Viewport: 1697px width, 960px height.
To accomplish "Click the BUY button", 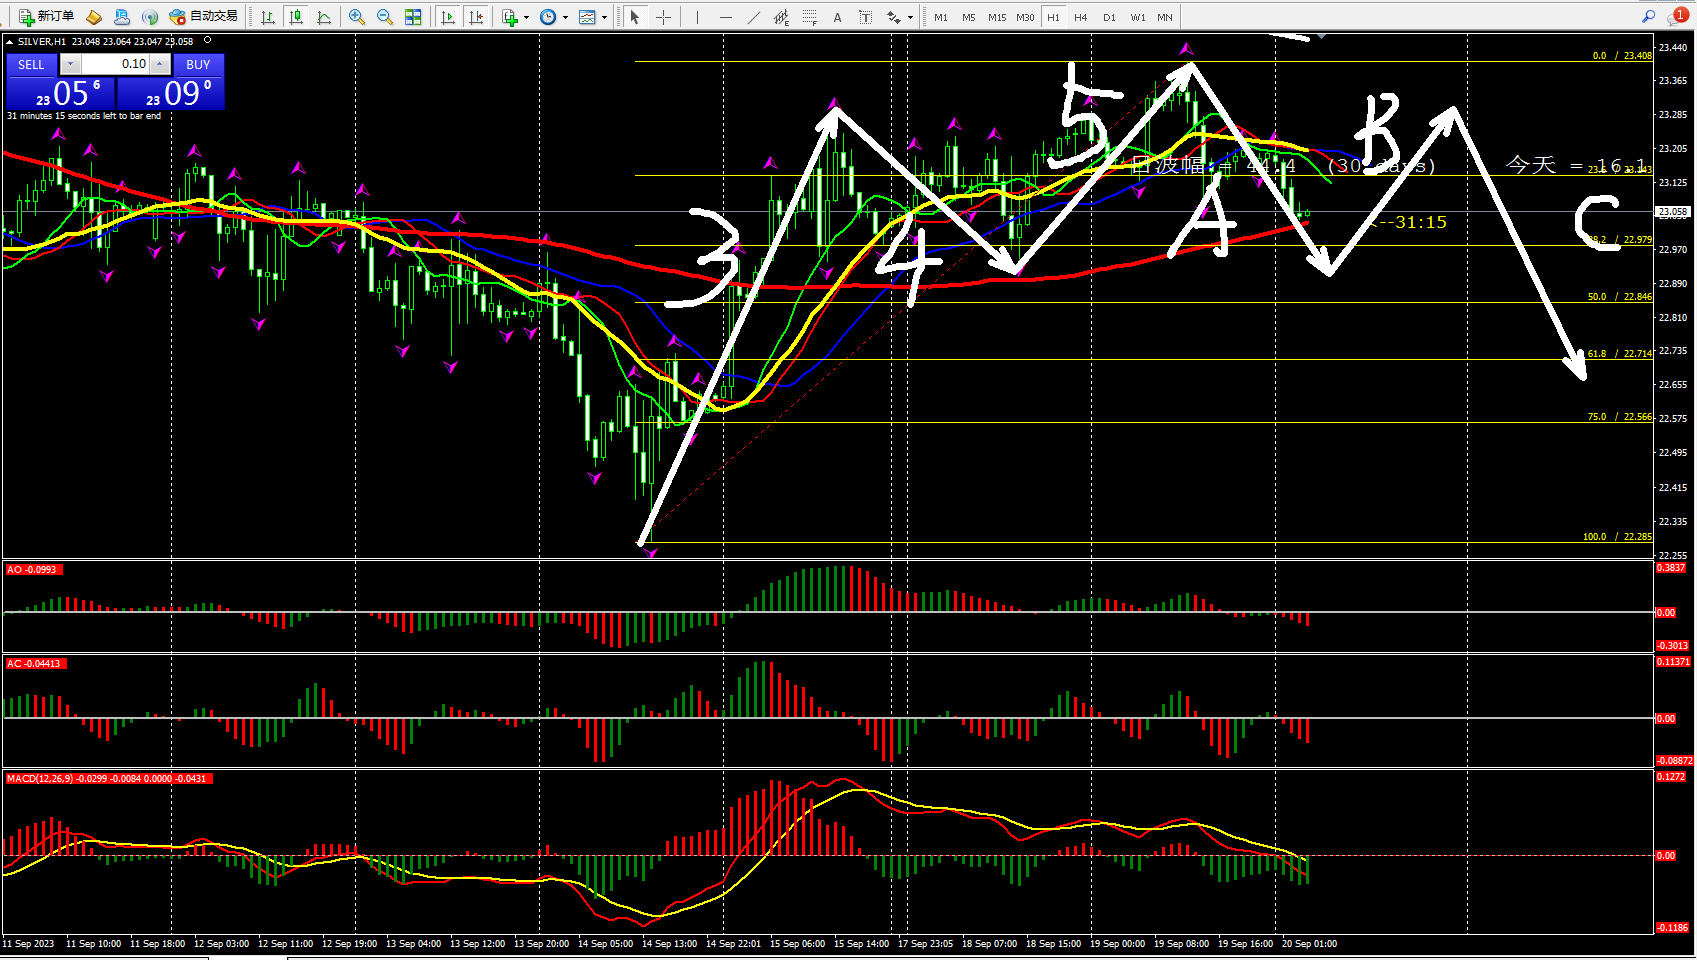I will point(198,64).
